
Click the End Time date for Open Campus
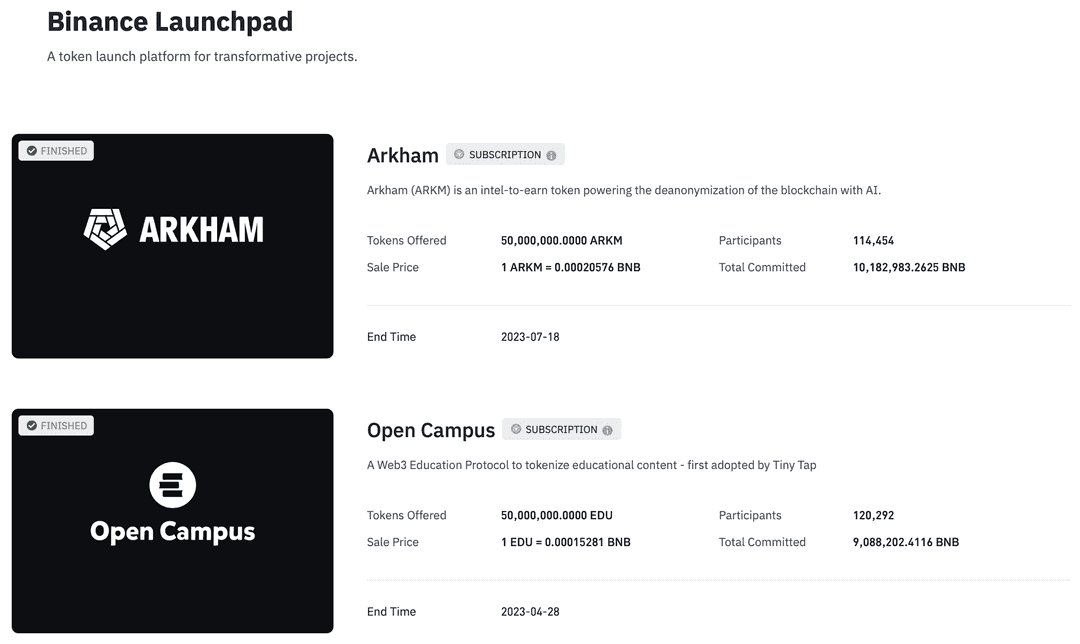tap(529, 611)
